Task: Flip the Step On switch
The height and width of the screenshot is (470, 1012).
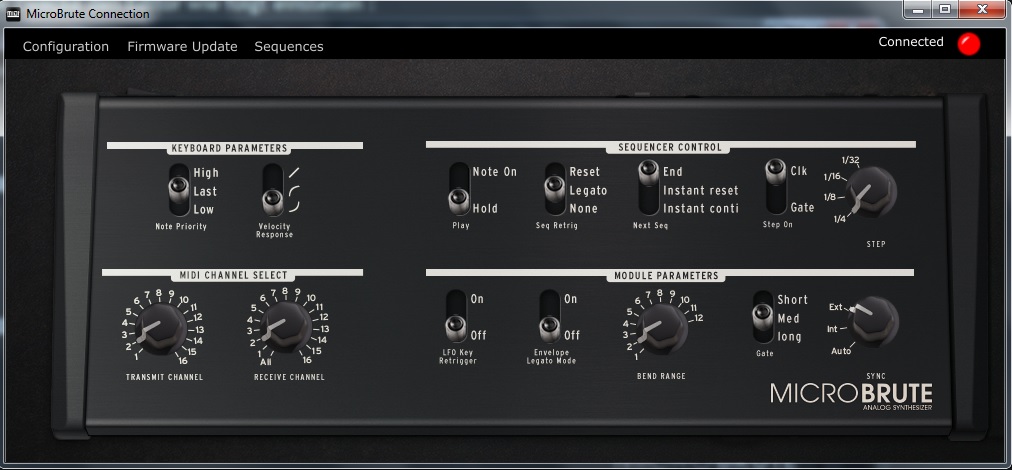Action: click(776, 187)
